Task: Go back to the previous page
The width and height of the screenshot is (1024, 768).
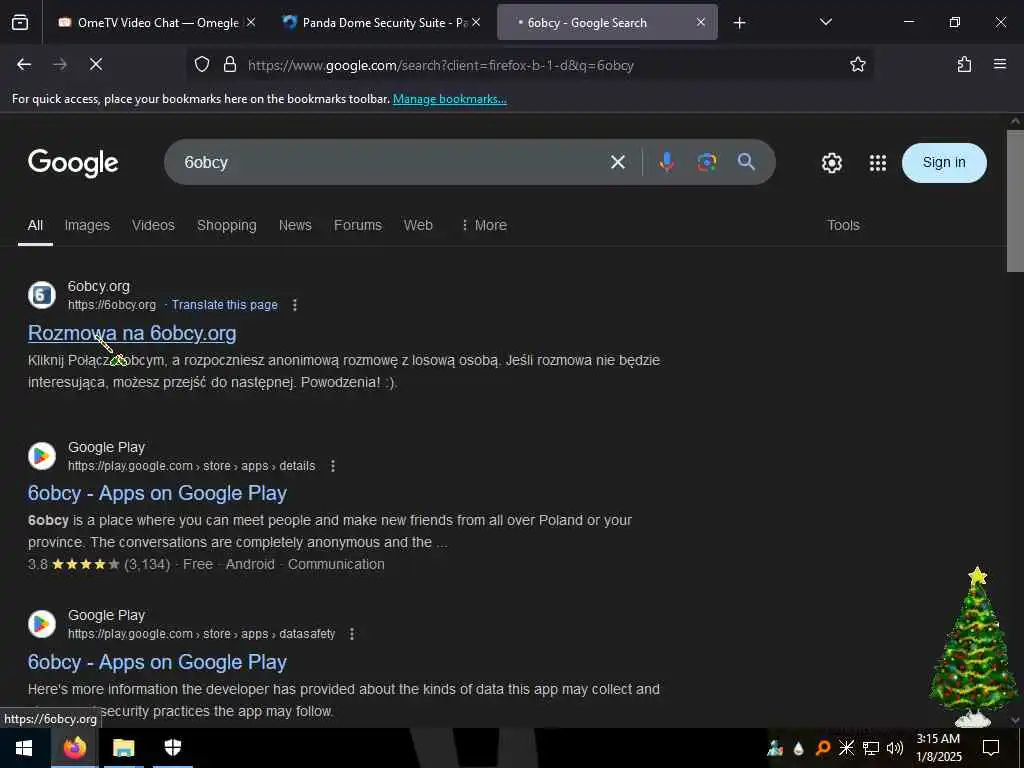Action: click(24, 64)
